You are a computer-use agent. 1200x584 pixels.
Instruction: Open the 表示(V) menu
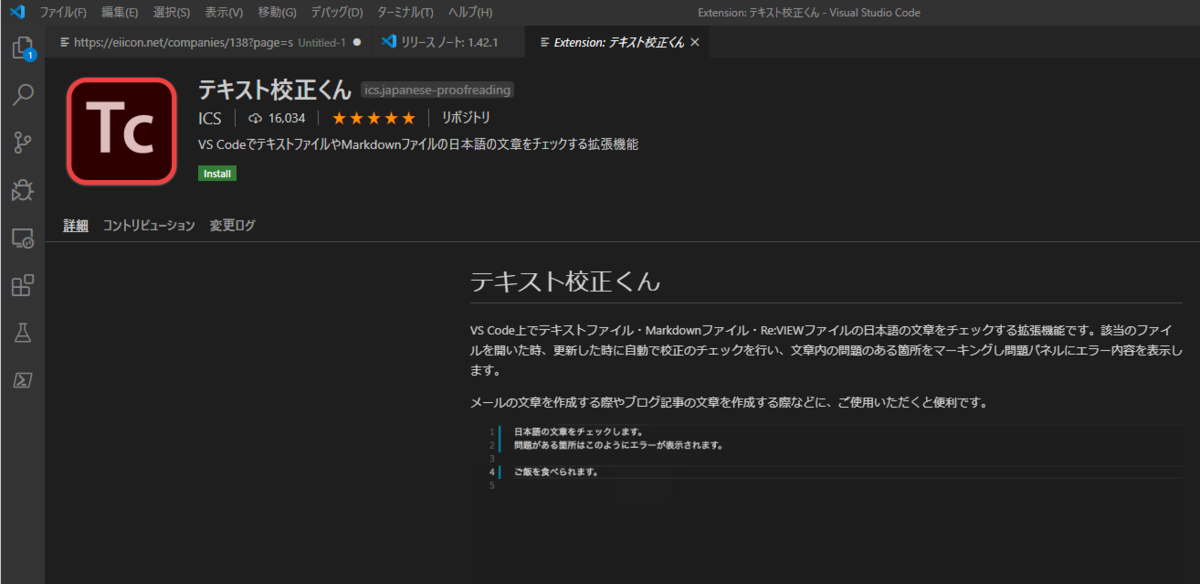(224, 12)
